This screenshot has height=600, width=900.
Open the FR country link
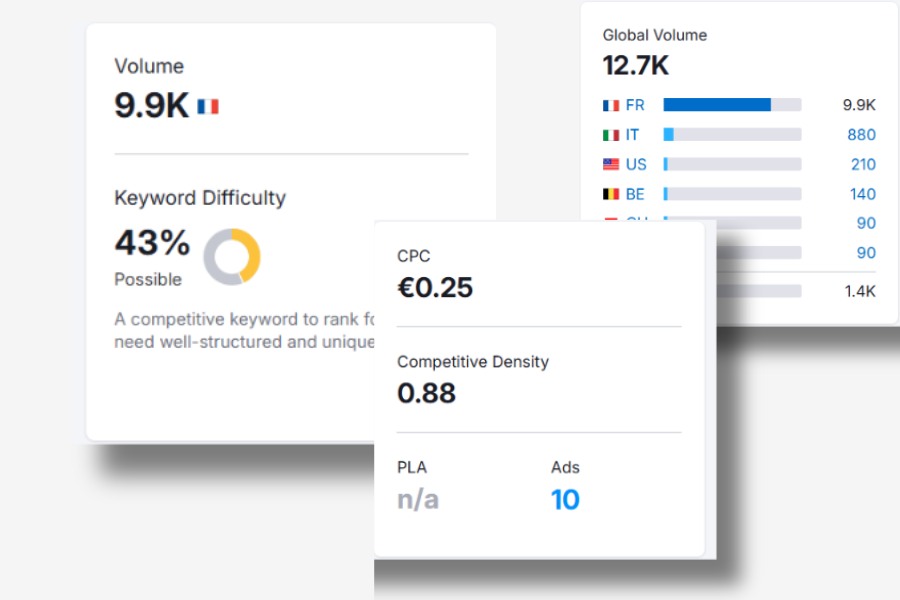pos(635,105)
